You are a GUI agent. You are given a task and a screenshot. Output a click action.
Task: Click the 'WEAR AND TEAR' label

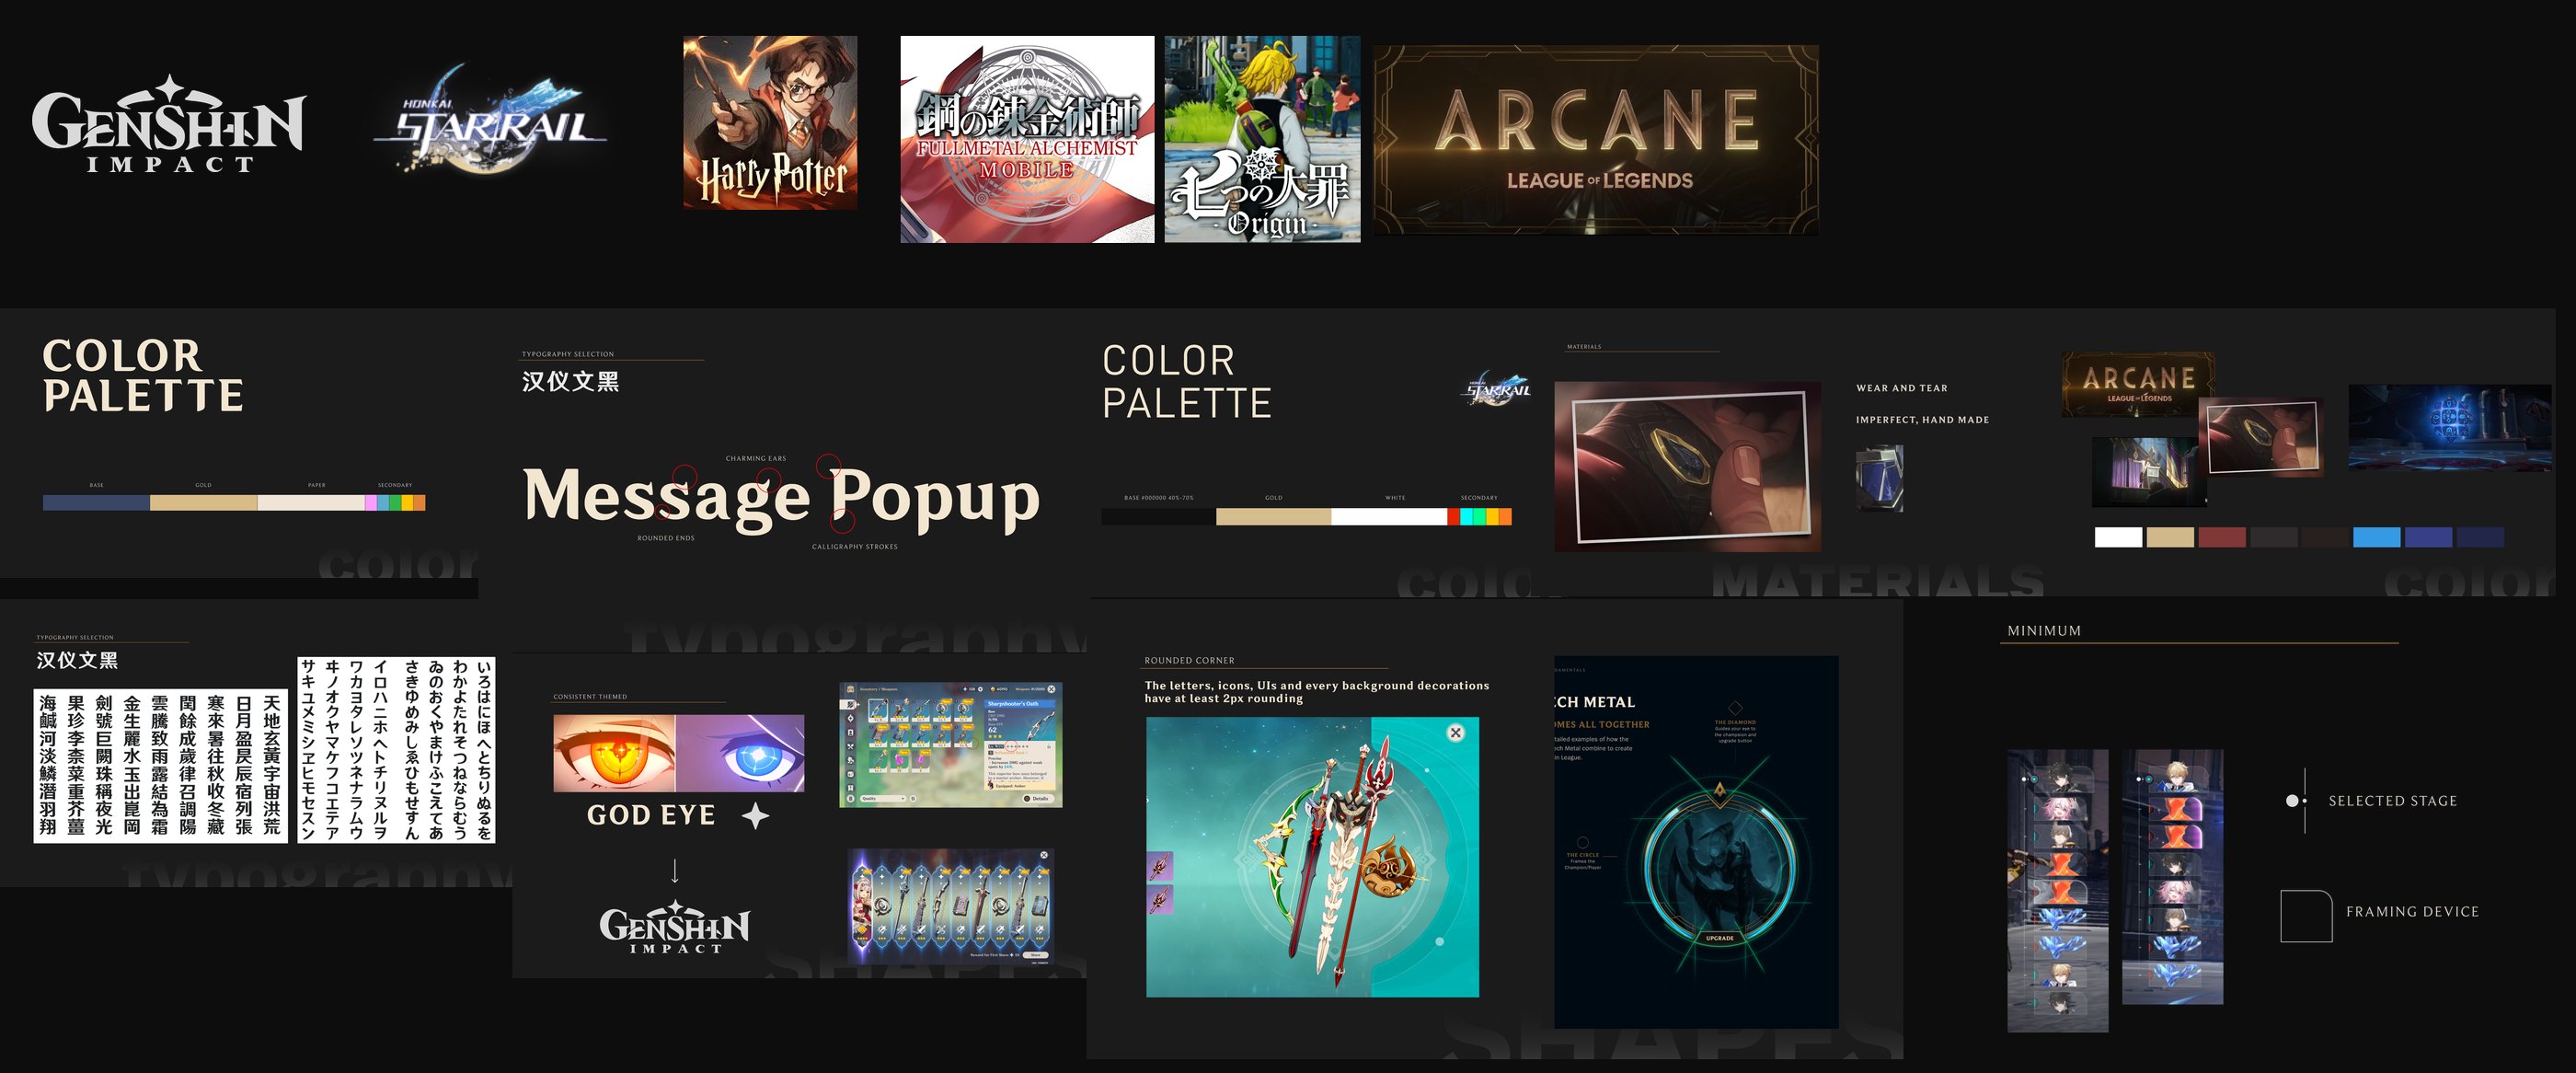coord(1902,388)
